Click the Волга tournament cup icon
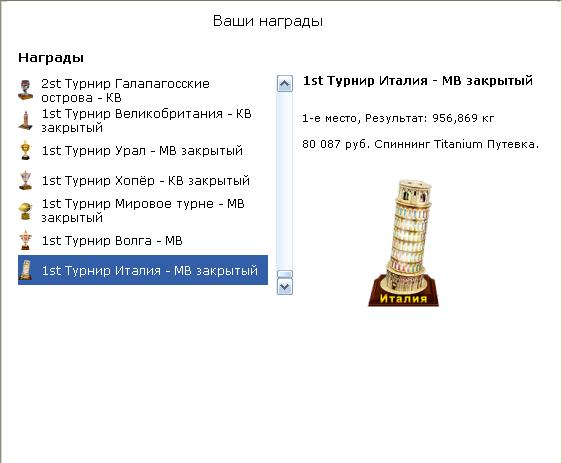Image resolution: width=562 pixels, height=463 pixels. tap(25, 240)
